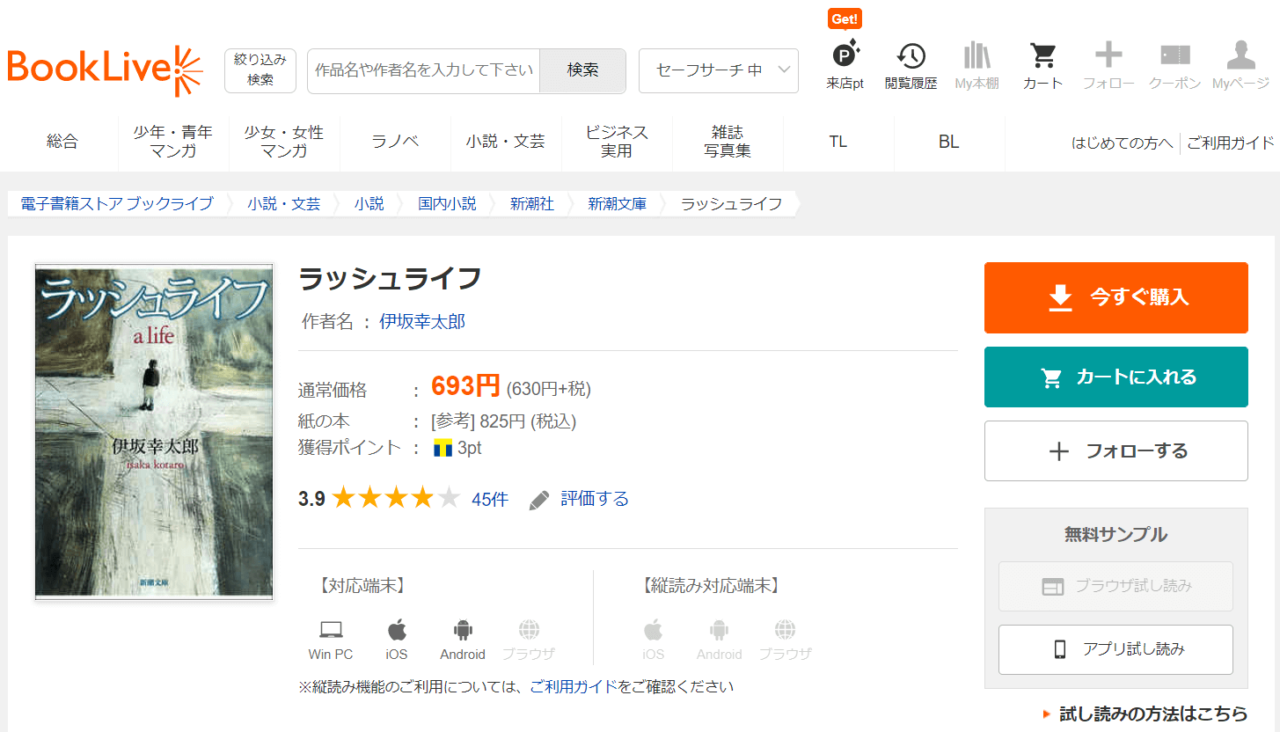This screenshot has height=732, width=1280.
Task: Click the T-point logo beside 3pt
Action: (x=443, y=448)
